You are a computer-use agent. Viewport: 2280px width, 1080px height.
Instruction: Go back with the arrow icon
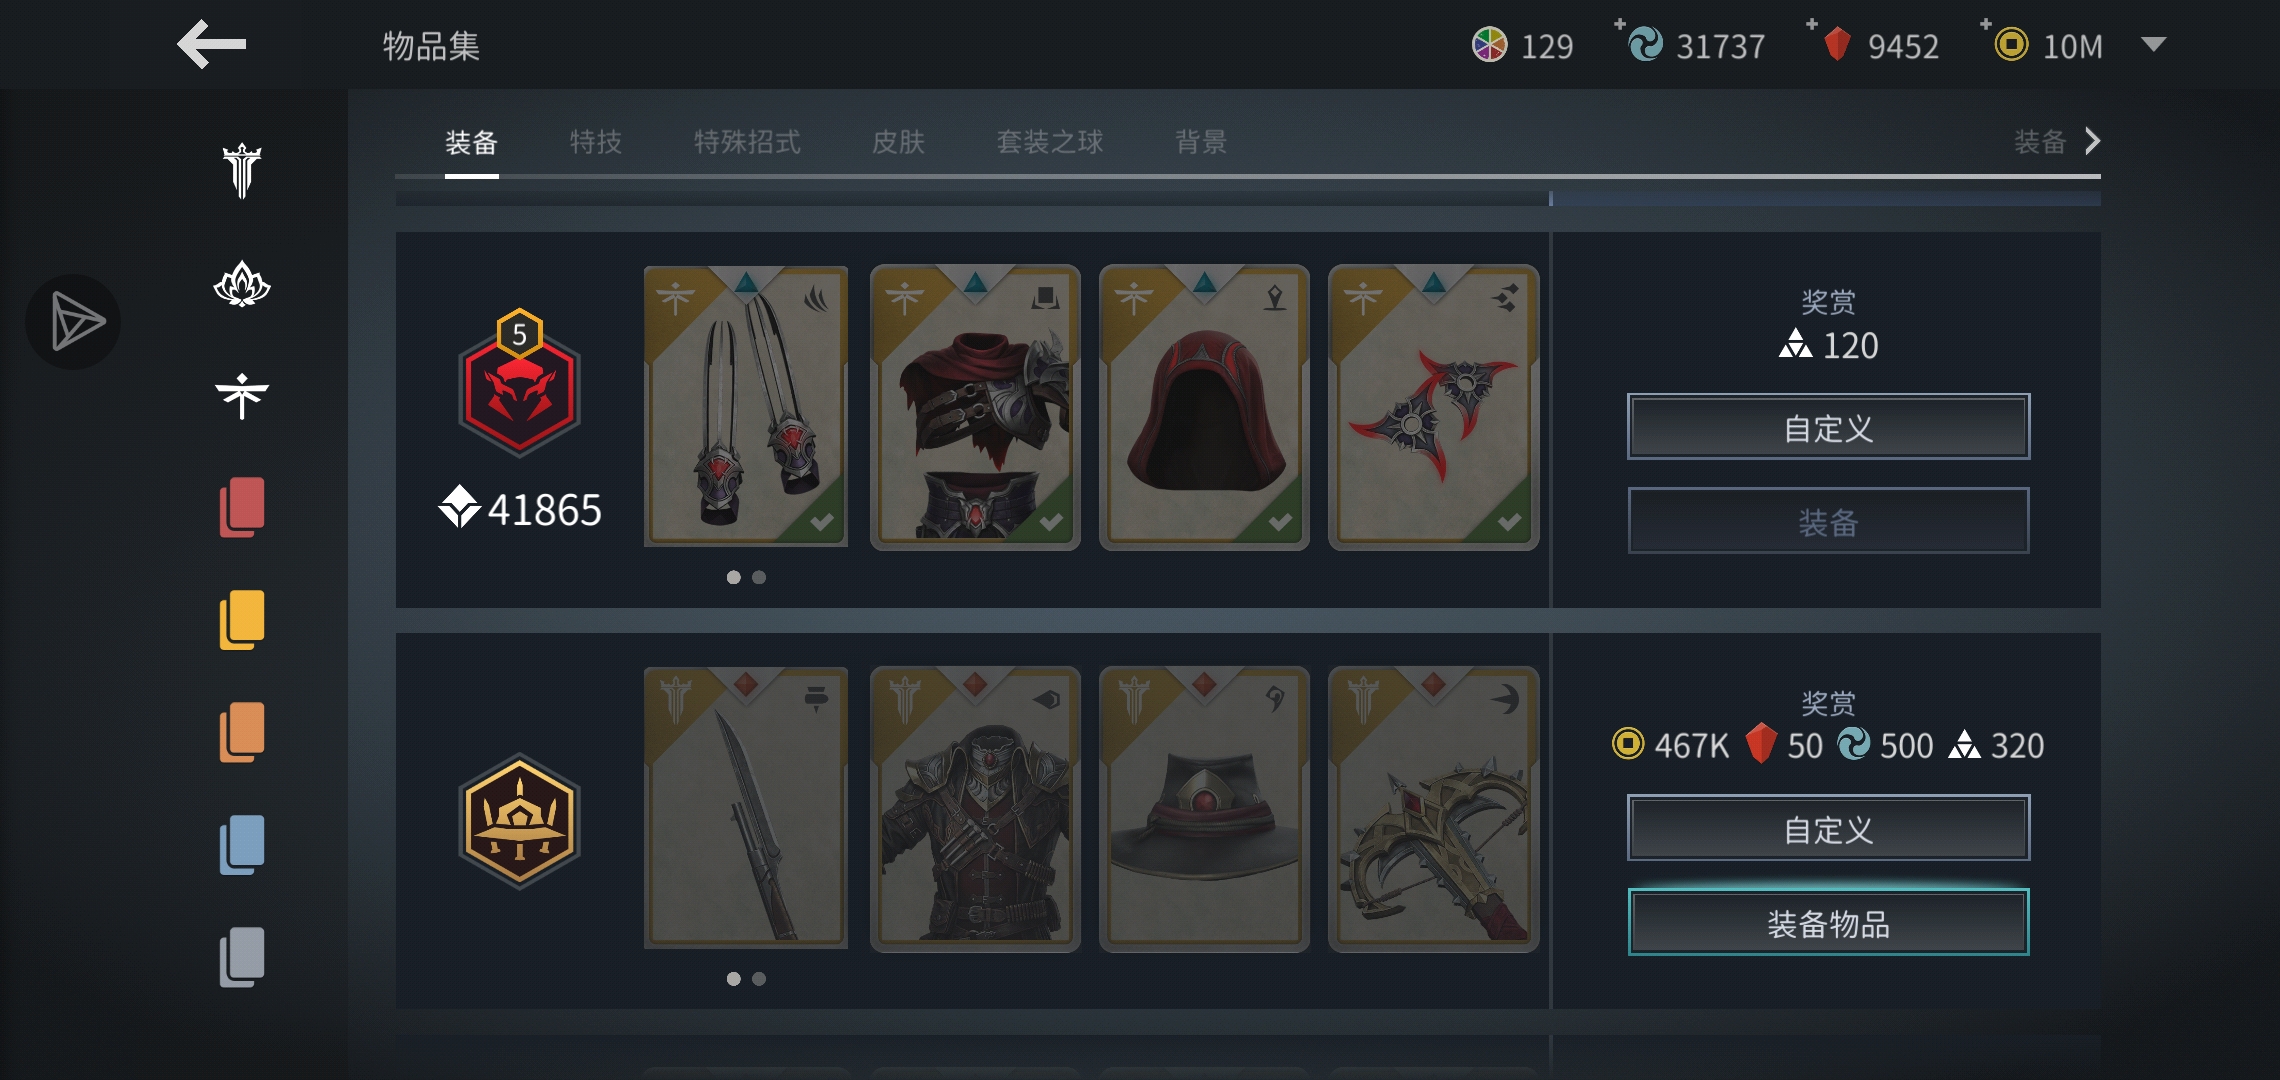tap(212, 45)
